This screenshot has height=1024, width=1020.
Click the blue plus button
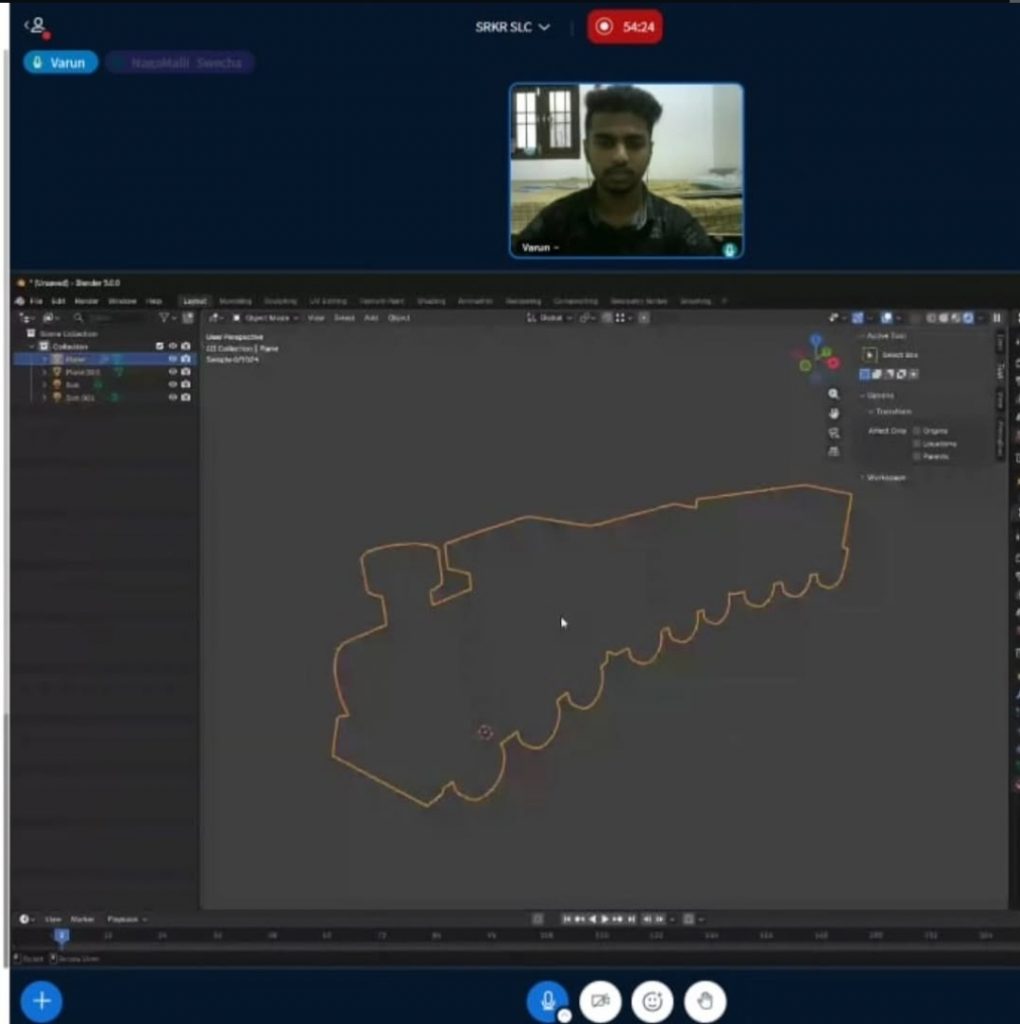pos(41,1001)
